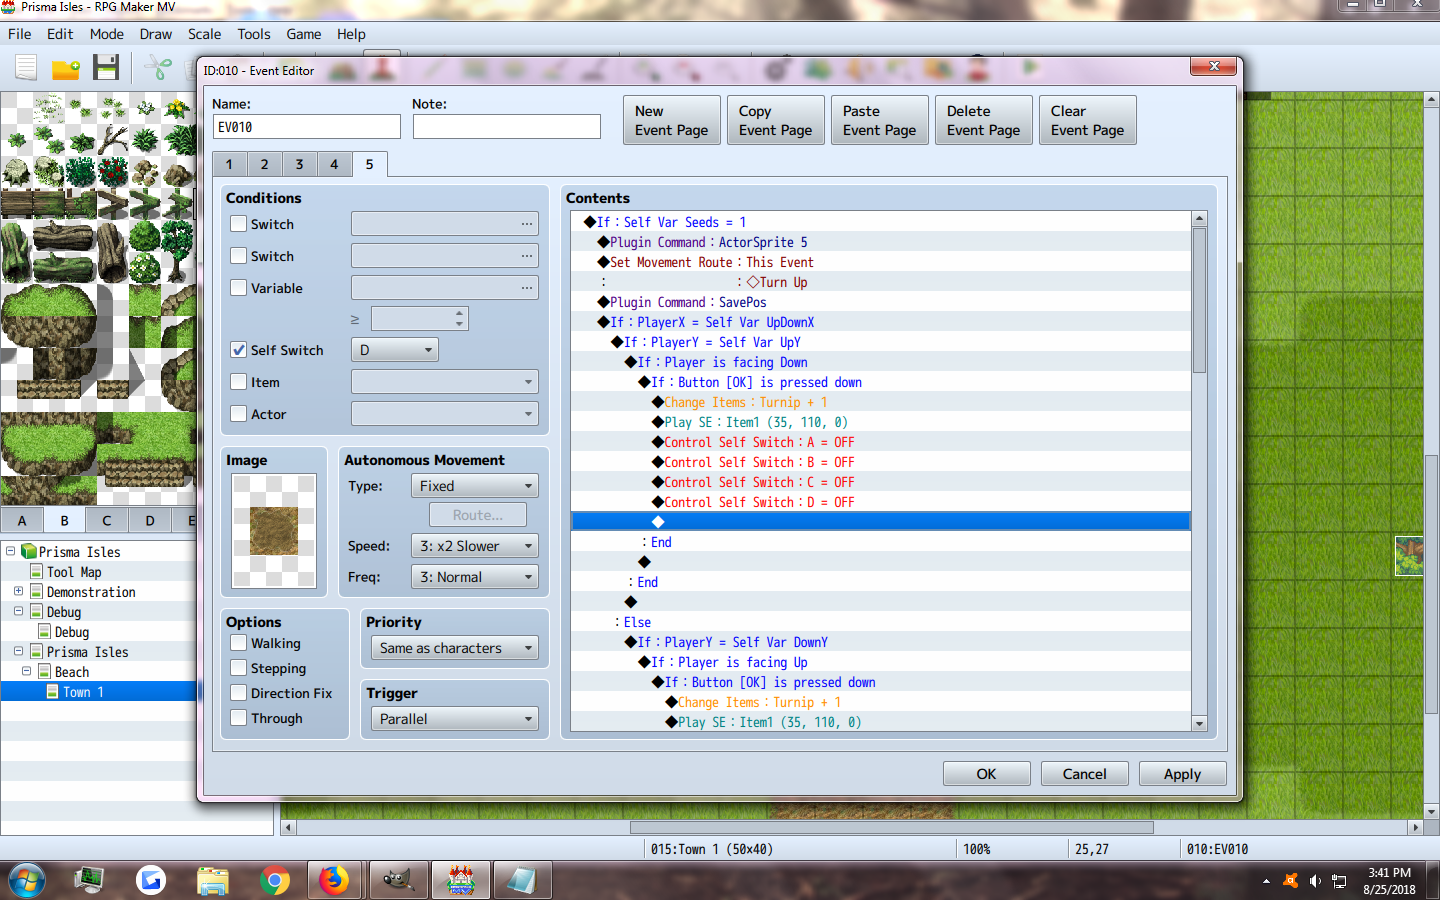Click the Apply button
This screenshot has height=900, width=1440.
point(1182,774)
